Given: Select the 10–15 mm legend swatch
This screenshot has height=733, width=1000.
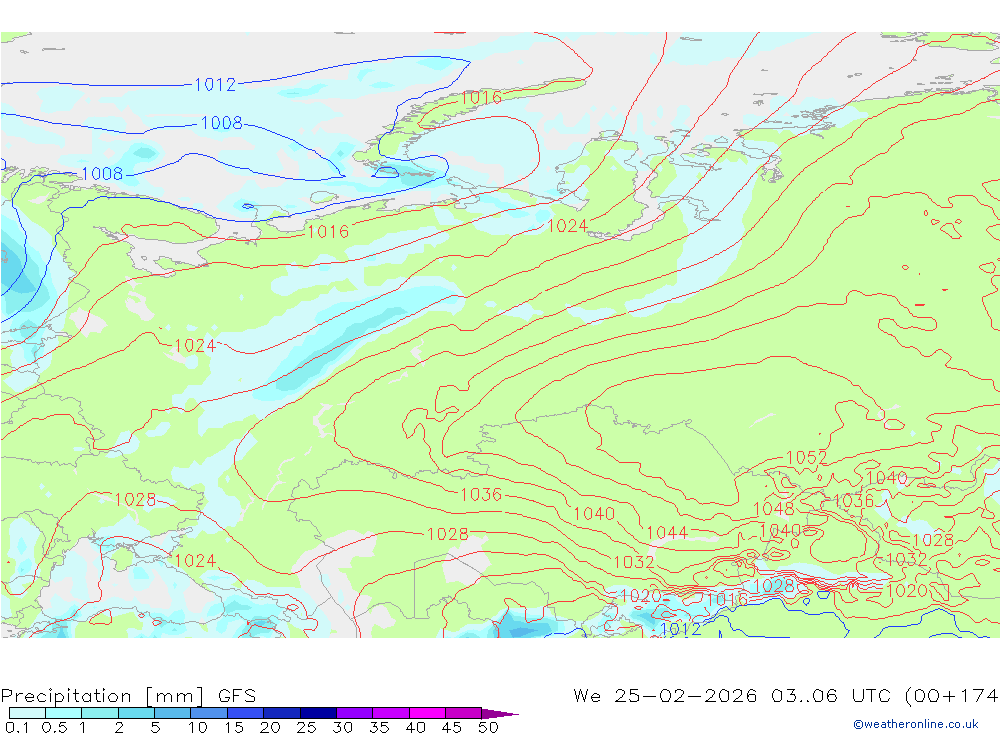Looking at the screenshot, I should click(x=209, y=713).
